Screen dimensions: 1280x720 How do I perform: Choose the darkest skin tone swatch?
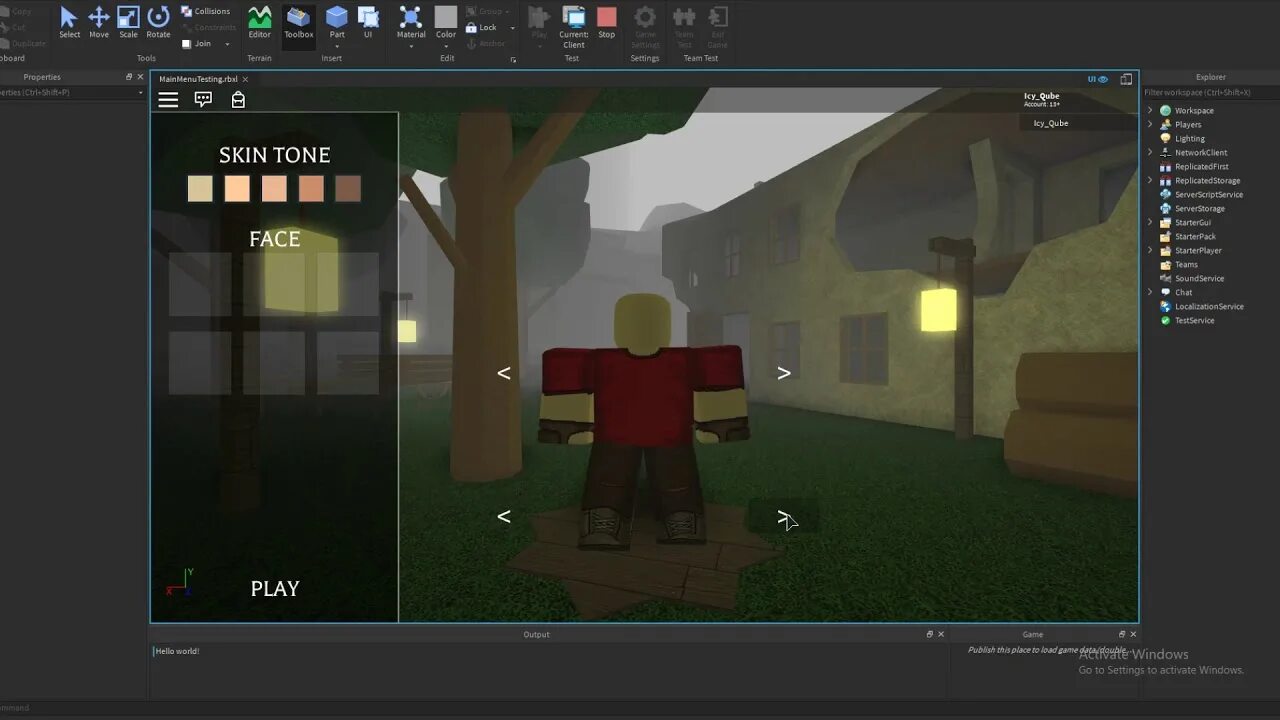coord(348,189)
